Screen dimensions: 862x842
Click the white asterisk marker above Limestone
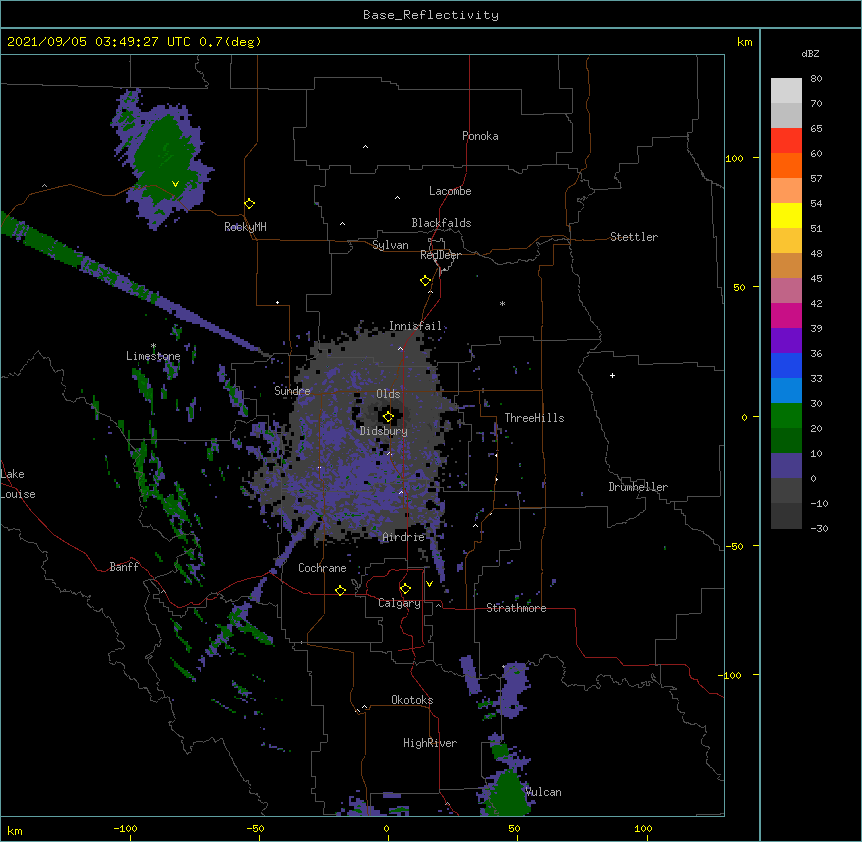[153, 346]
